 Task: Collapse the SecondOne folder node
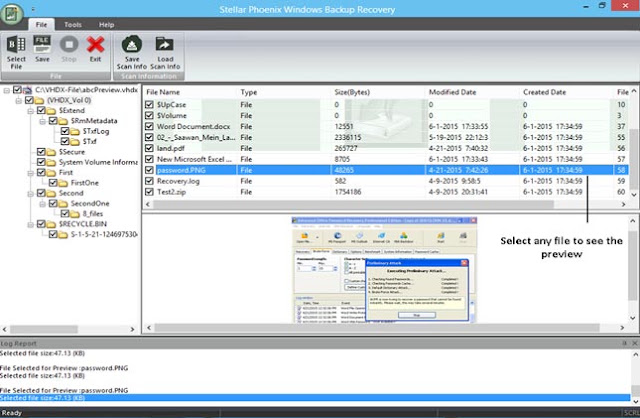42,204
